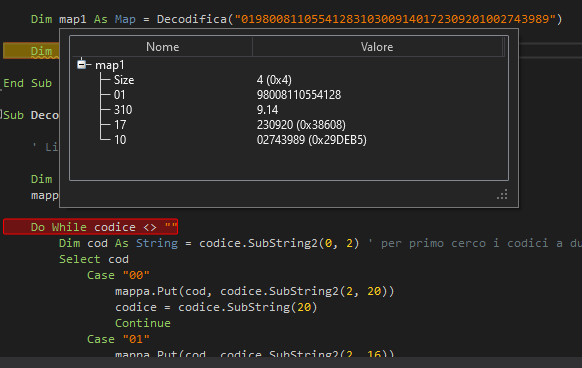Click the Continue keyword
Screen dimensions: 582x368
coord(143,323)
